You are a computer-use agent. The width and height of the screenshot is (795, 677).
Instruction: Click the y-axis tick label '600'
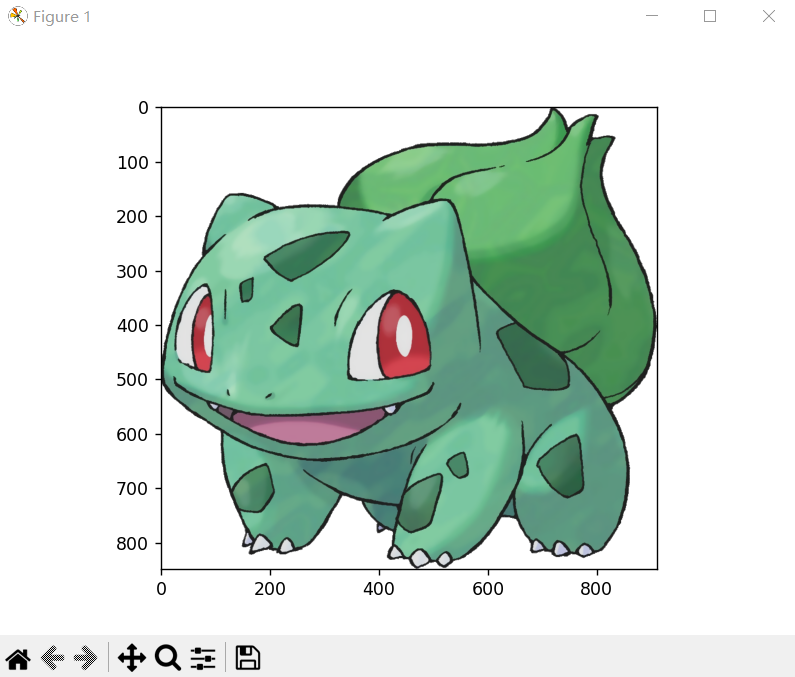(132, 435)
